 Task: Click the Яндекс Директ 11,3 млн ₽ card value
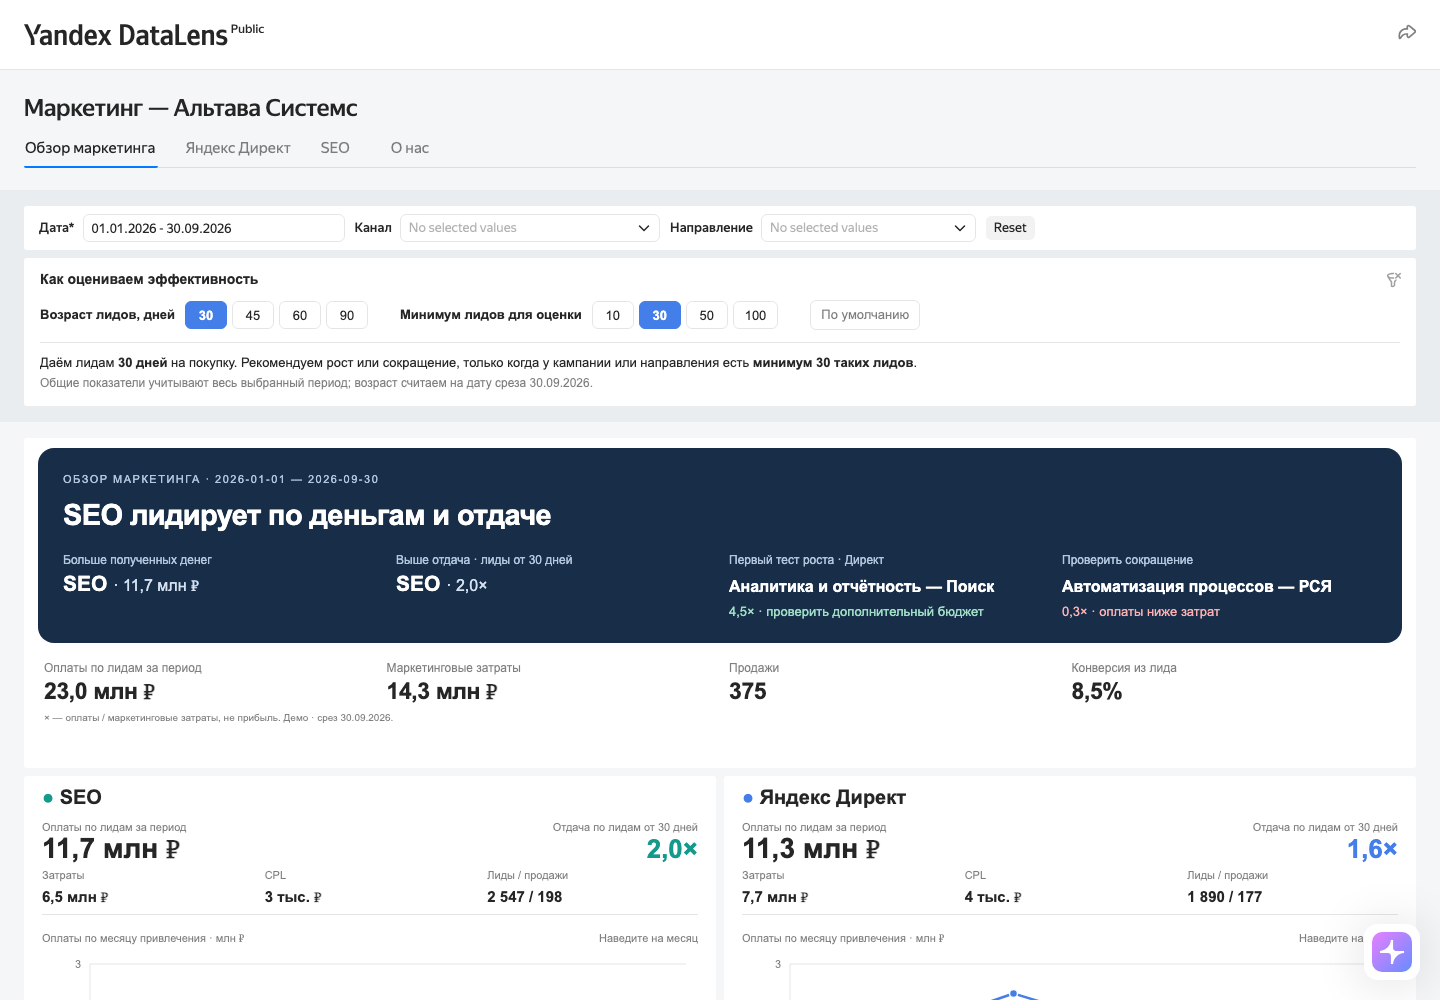coord(811,849)
